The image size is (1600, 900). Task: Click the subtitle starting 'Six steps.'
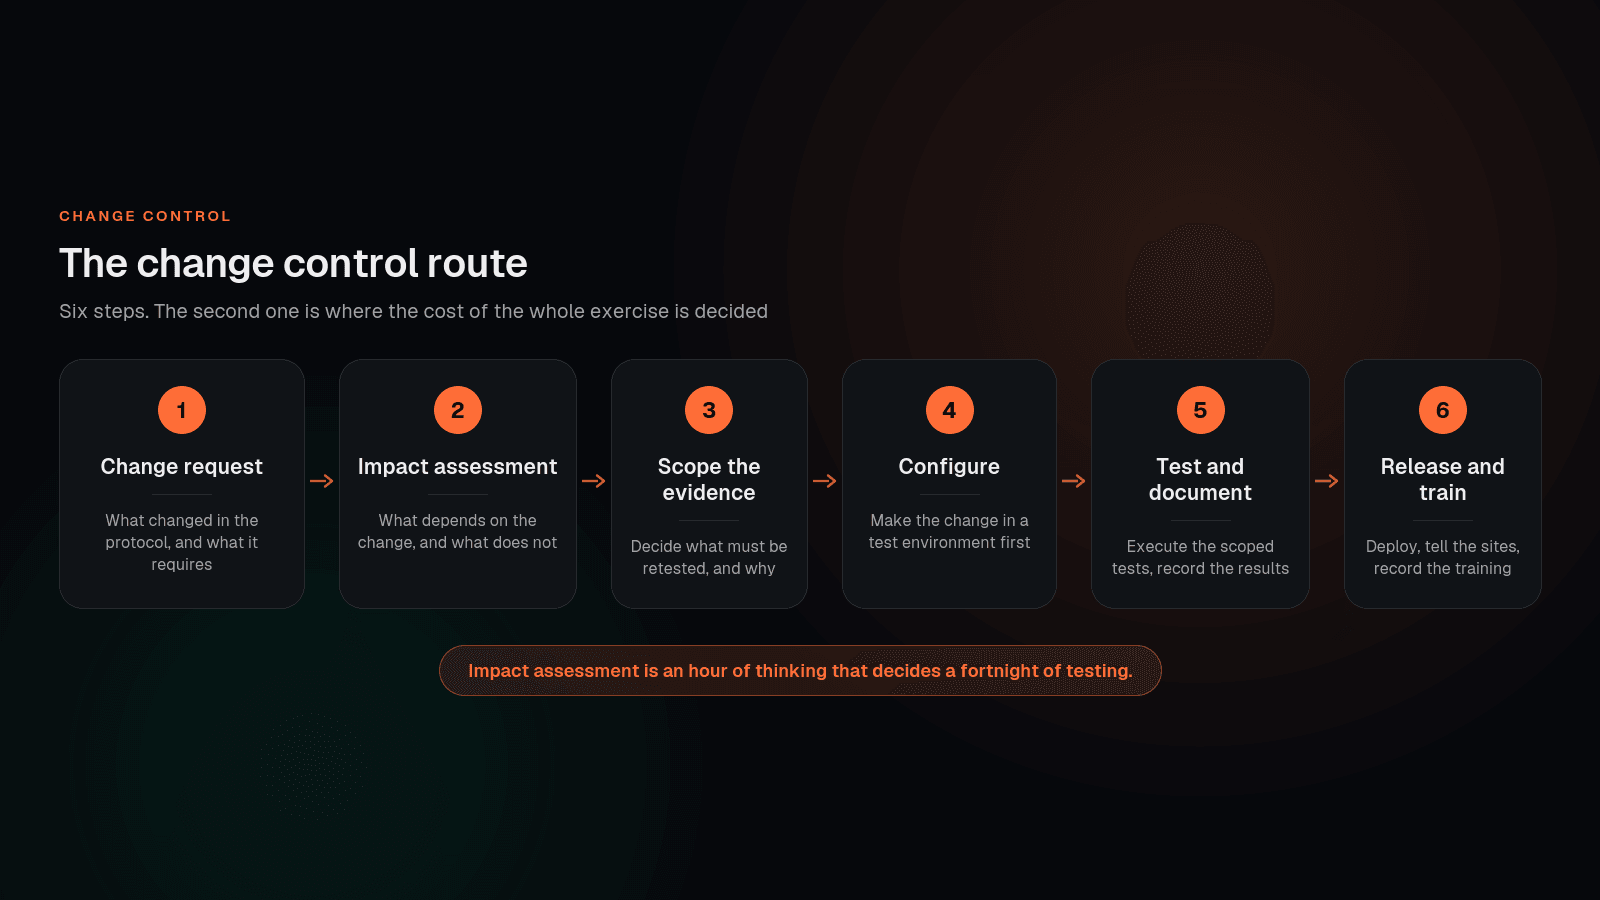[x=413, y=311]
